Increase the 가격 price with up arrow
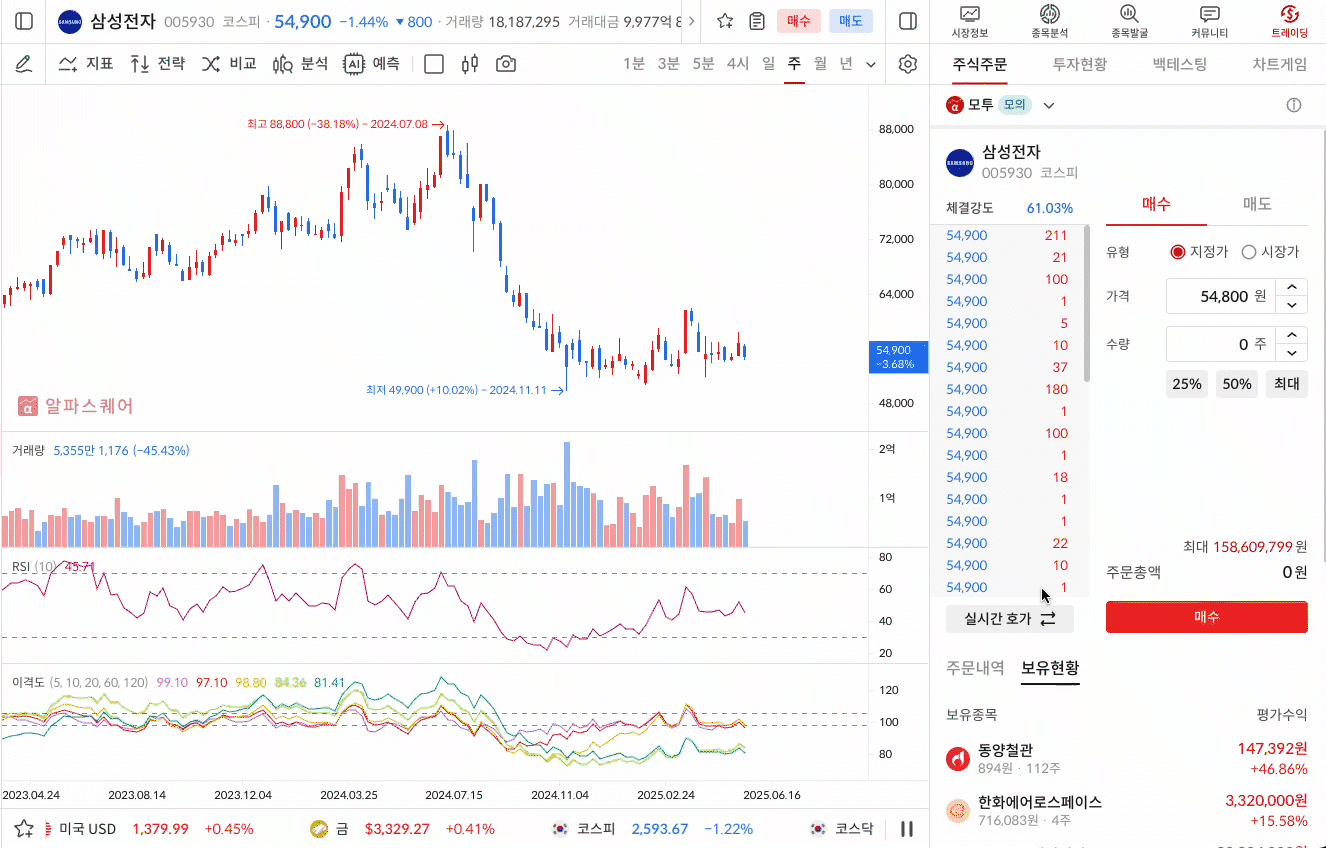 pyautogui.click(x=1293, y=287)
